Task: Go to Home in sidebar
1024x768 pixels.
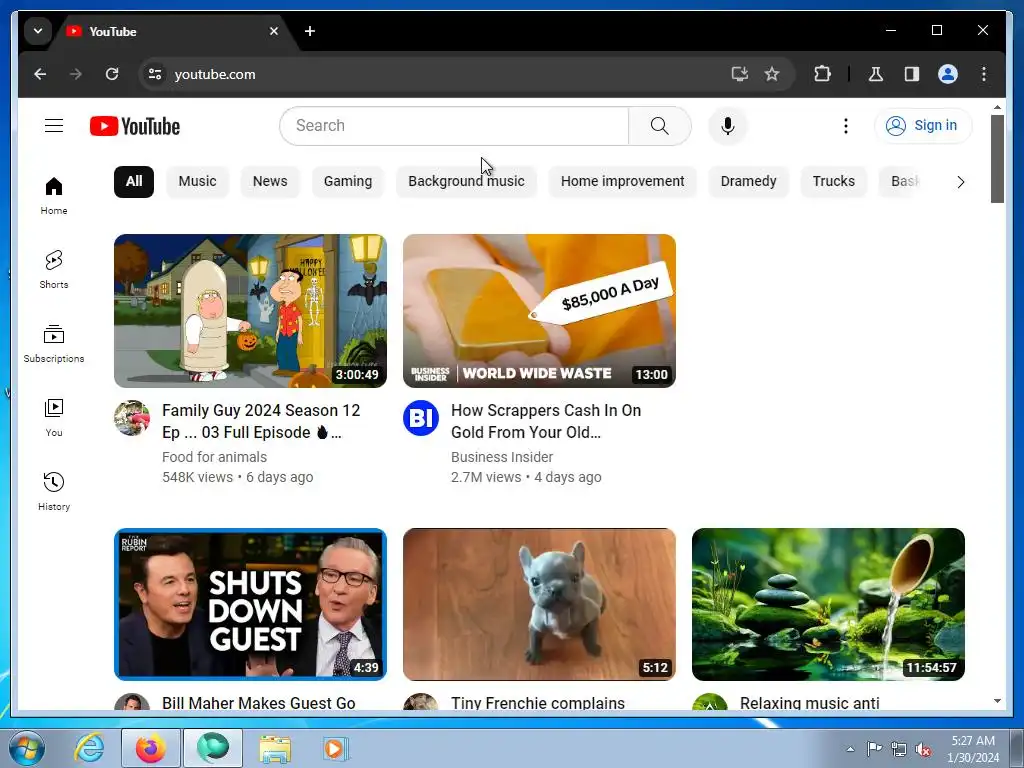Action: 54,195
